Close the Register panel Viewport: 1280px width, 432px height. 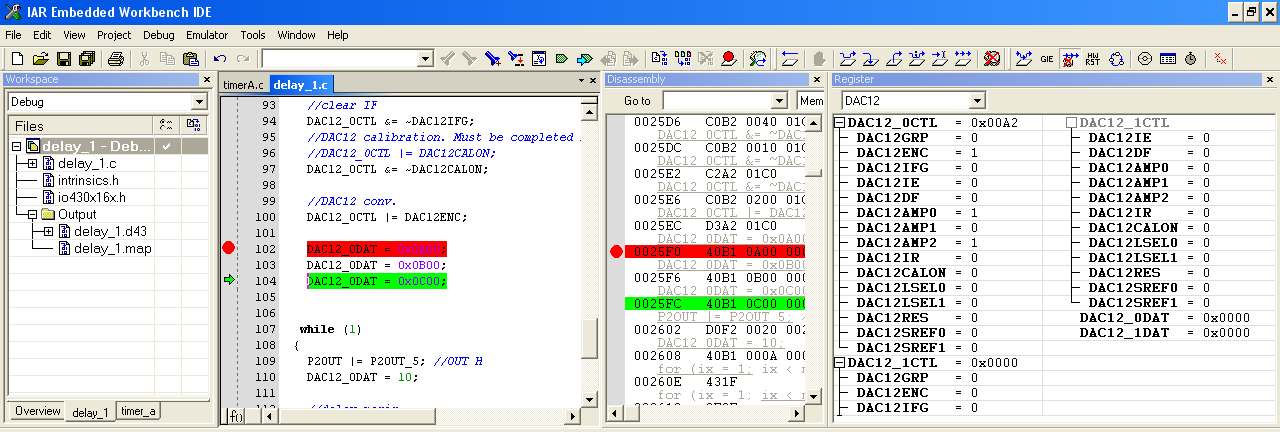click(x=1269, y=79)
